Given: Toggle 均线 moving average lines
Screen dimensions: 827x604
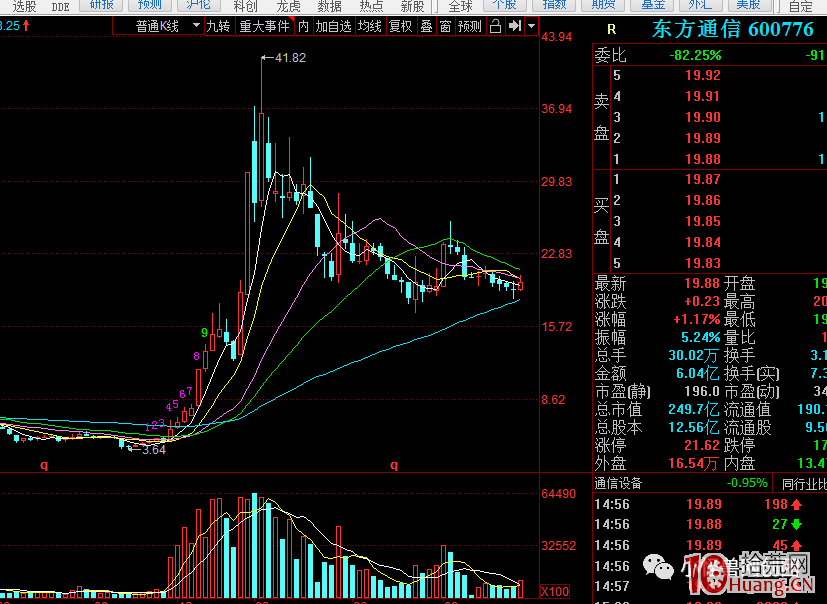Looking at the screenshot, I should click(370, 26).
